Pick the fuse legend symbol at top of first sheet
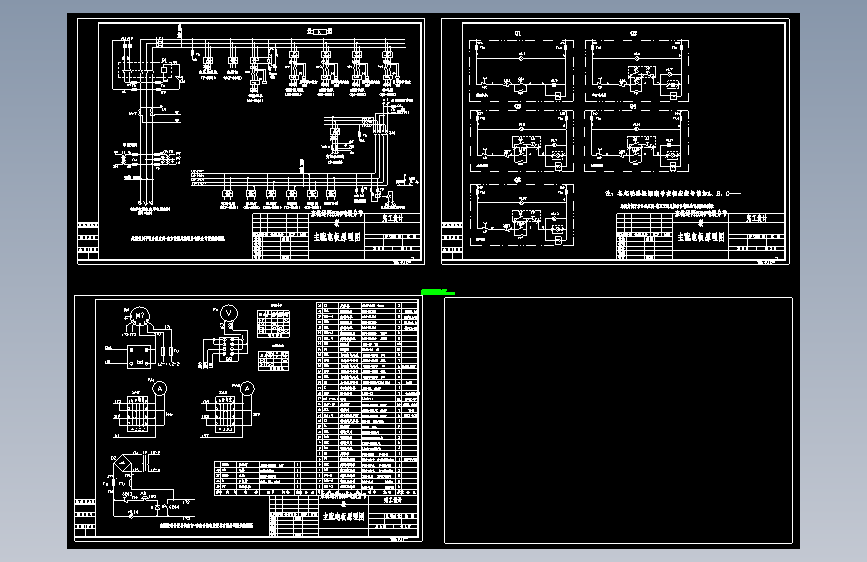 [x=319, y=32]
